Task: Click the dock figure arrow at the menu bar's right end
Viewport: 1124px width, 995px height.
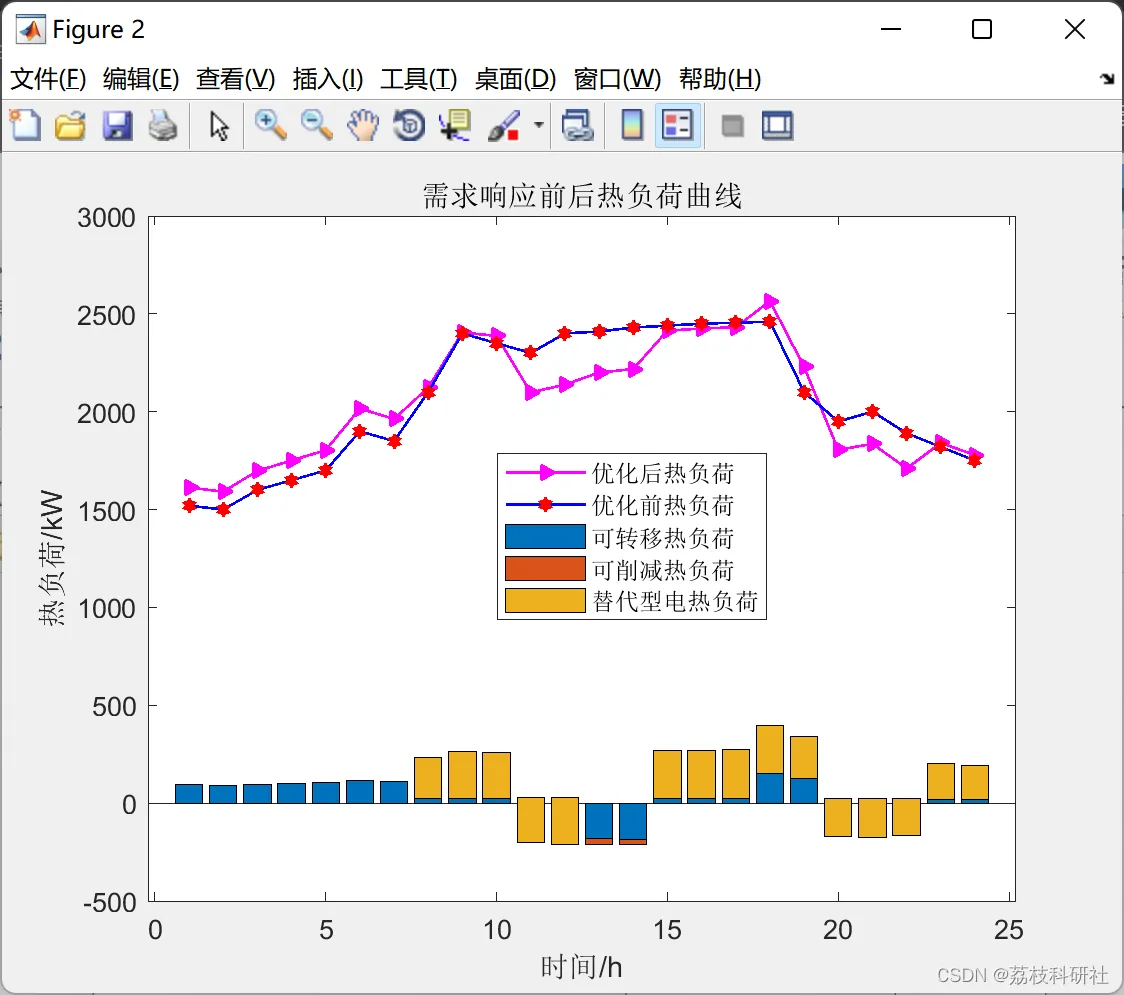Action: coord(1108,79)
